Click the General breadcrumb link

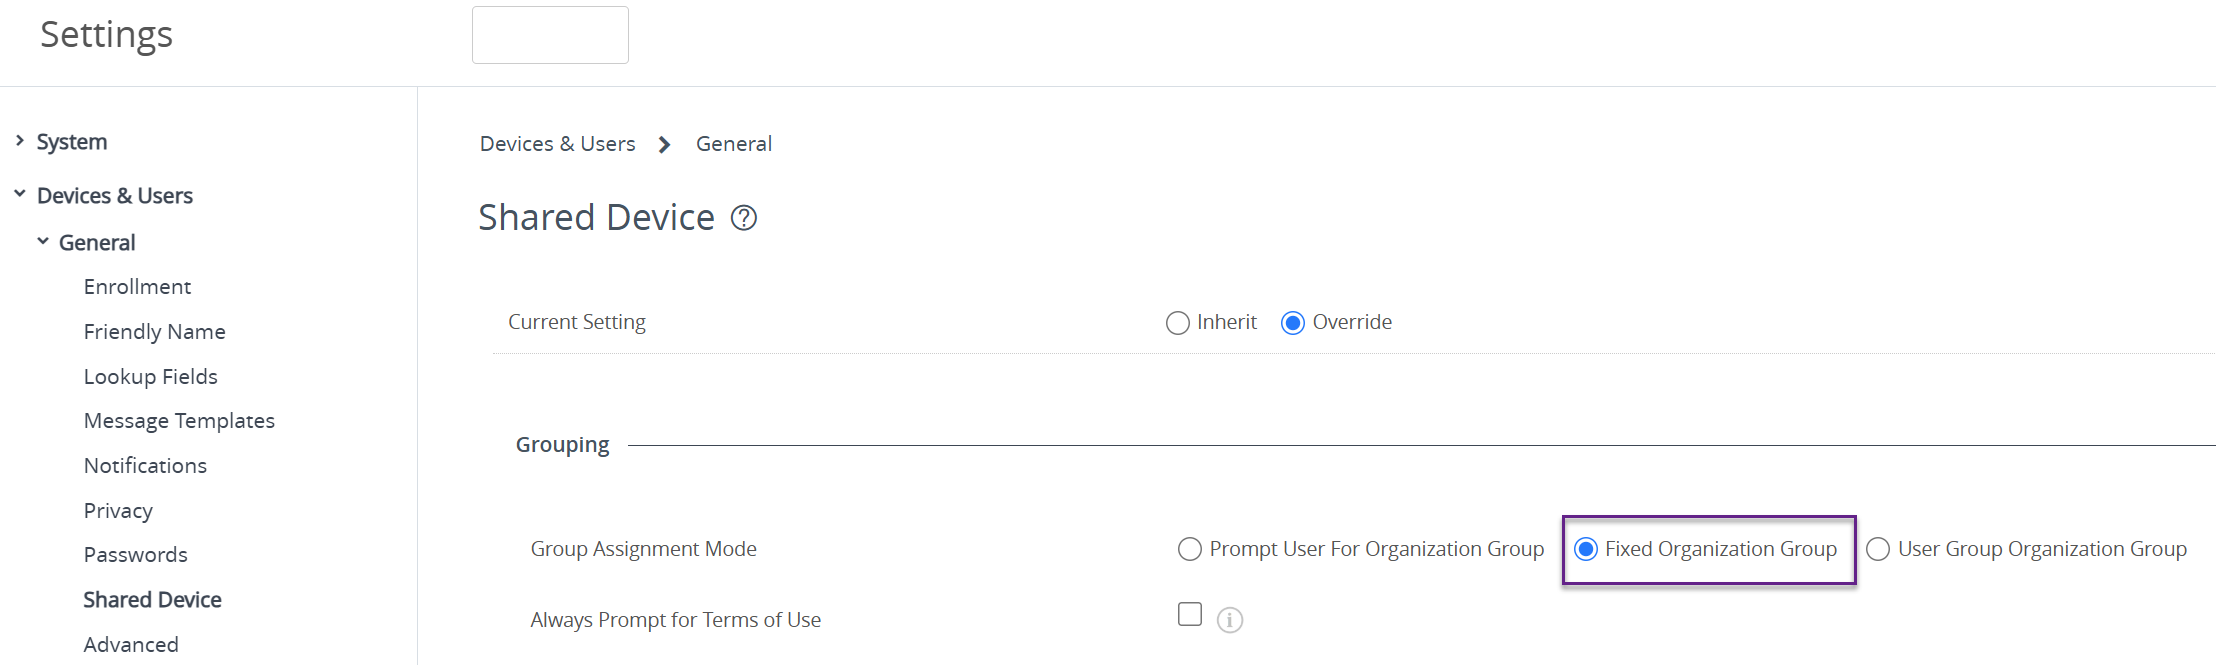click(x=734, y=144)
